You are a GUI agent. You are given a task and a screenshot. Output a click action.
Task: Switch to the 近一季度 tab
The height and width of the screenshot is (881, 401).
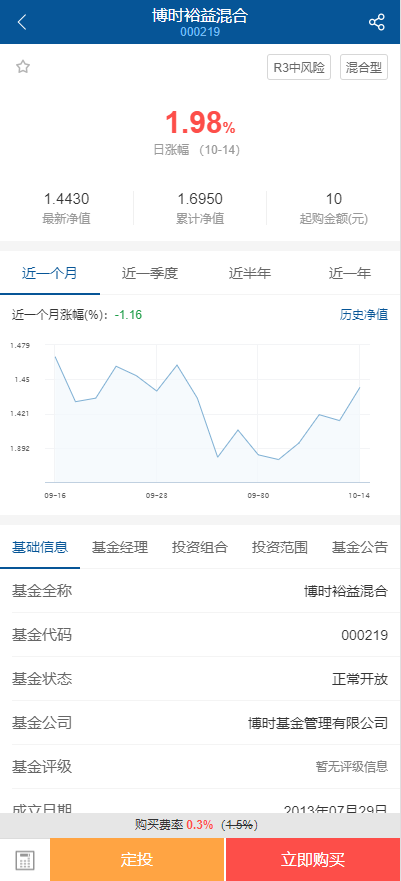150,274
